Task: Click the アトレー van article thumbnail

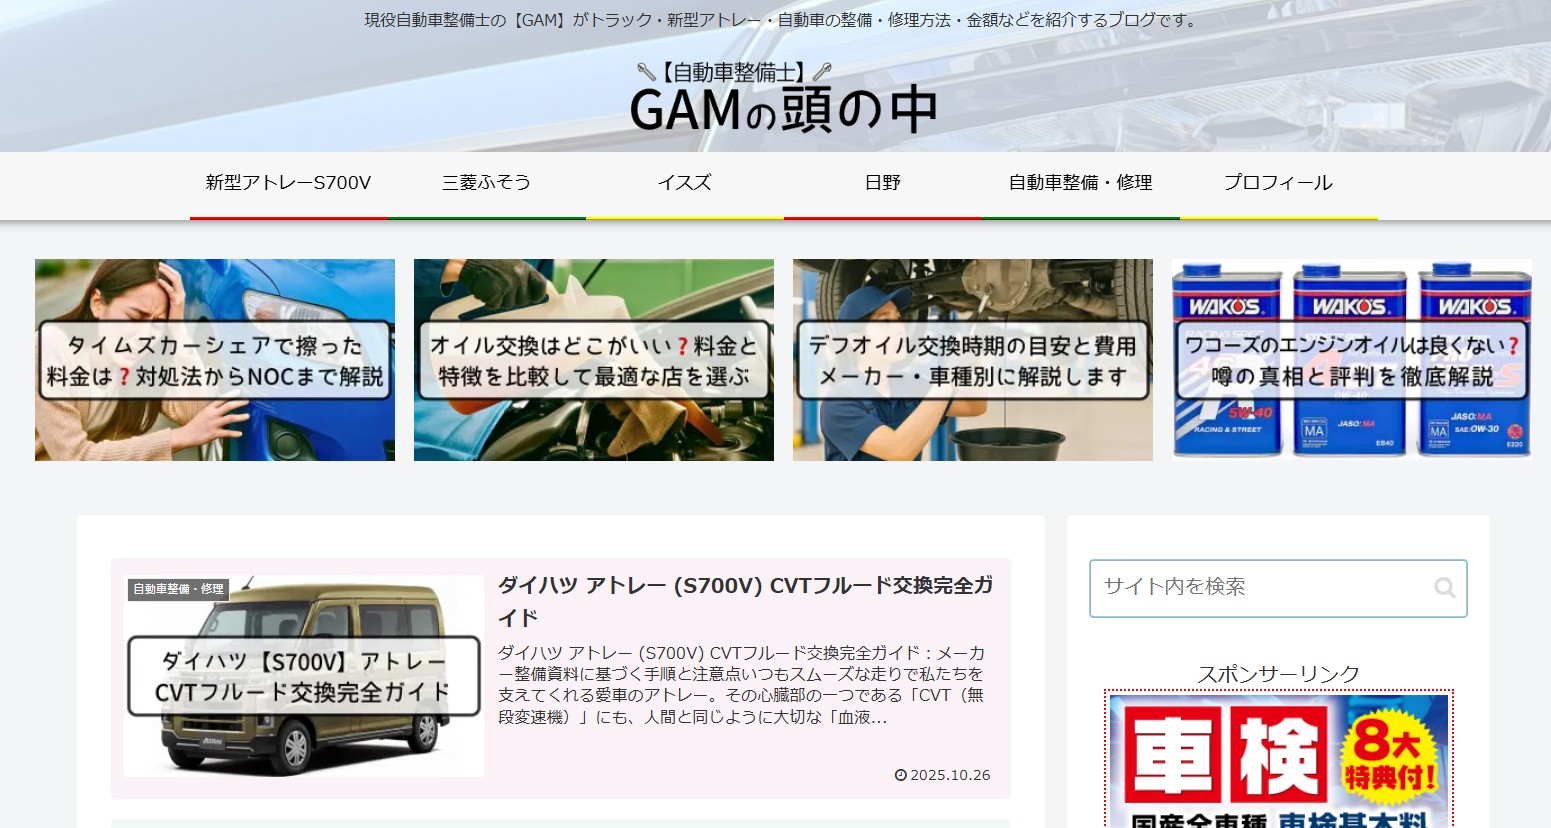Action: click(300, 675)
